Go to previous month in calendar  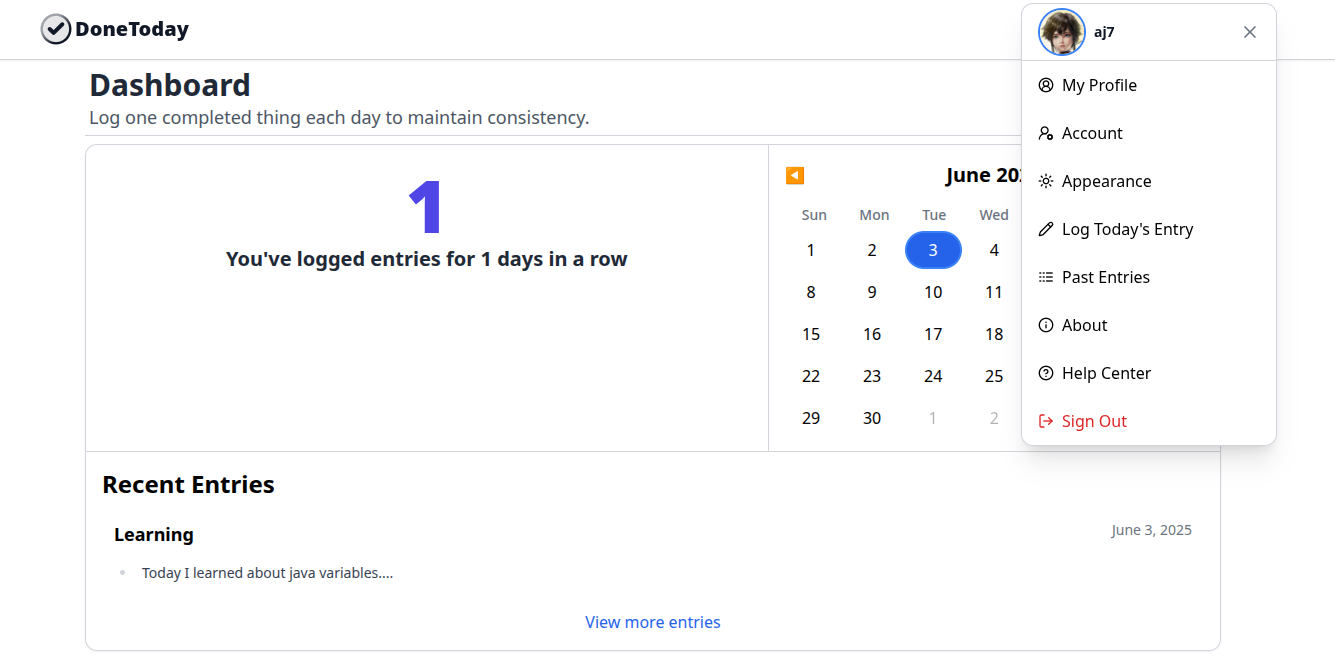click(795, 176)
